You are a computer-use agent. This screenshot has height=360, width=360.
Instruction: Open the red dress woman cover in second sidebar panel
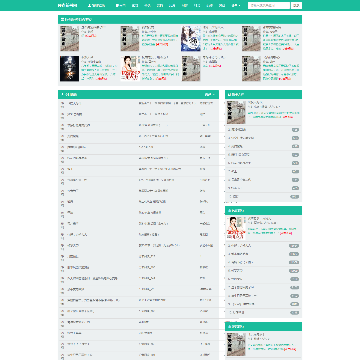(x=236, y=228)
